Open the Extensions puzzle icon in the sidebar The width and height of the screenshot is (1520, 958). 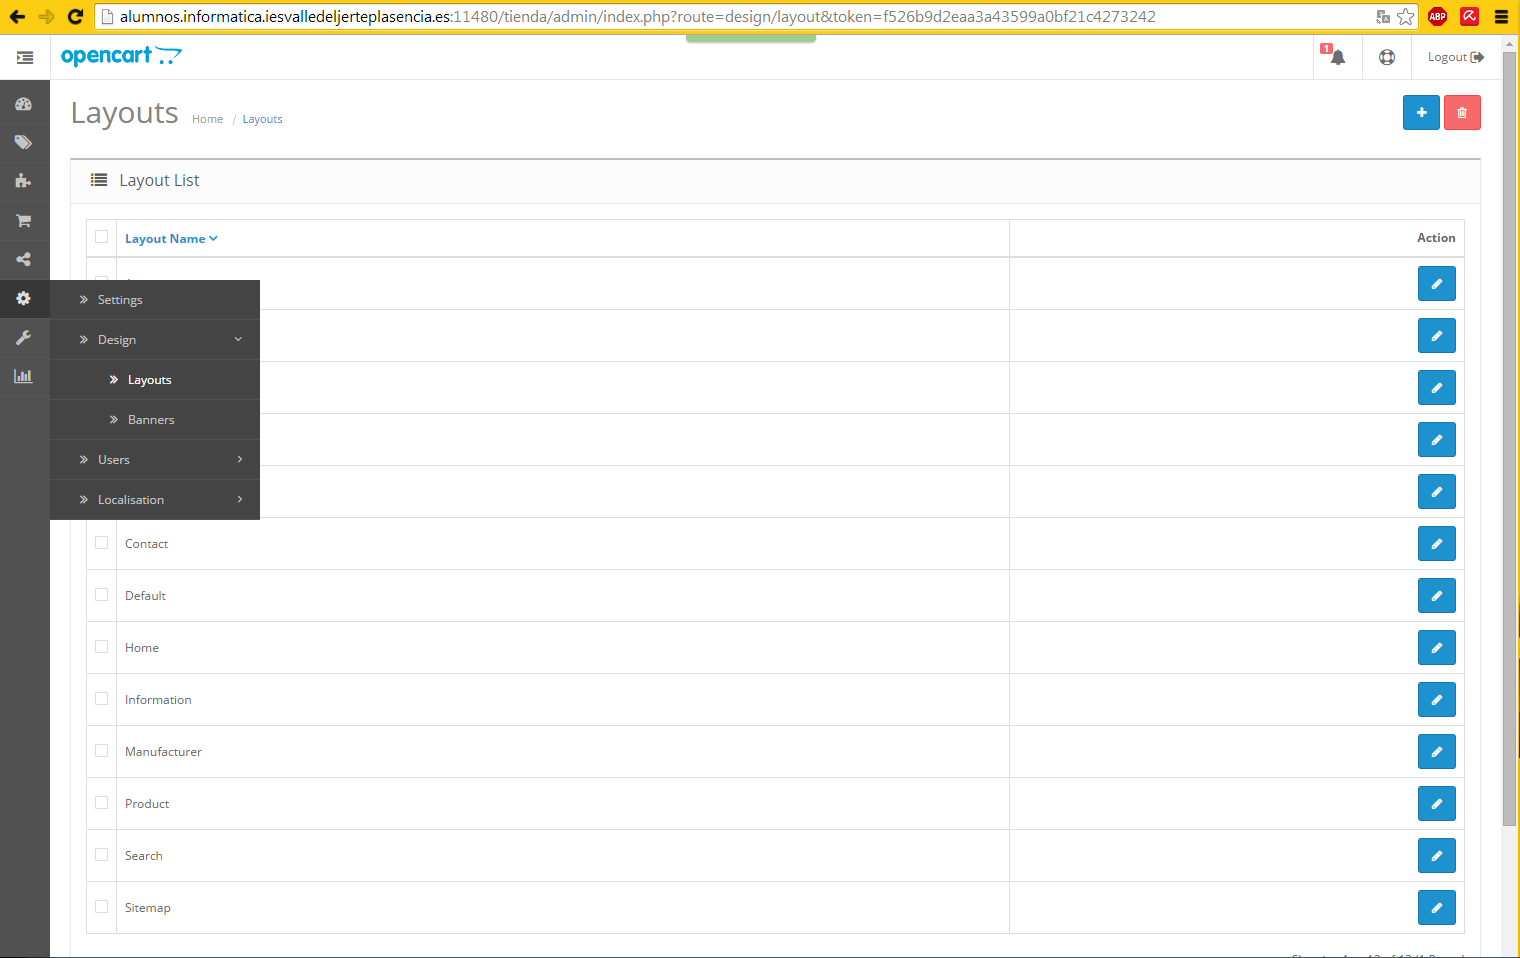coord(24,181)
